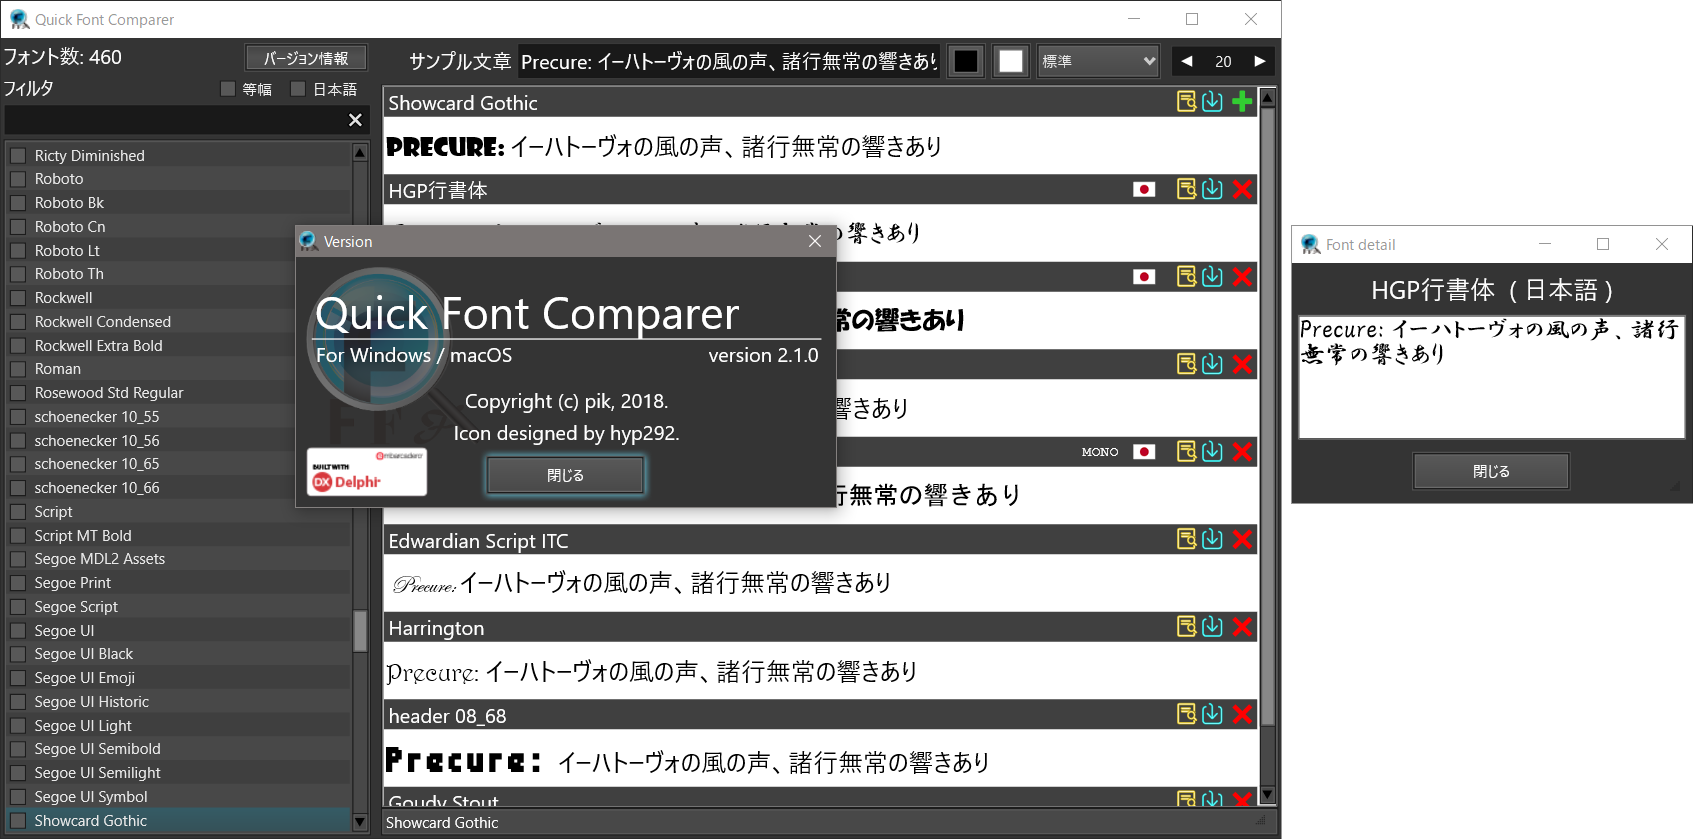
Task: Click the cyan download icon on HGP行書体 row
Action: pyautogui.click(x=1212, y=189)
